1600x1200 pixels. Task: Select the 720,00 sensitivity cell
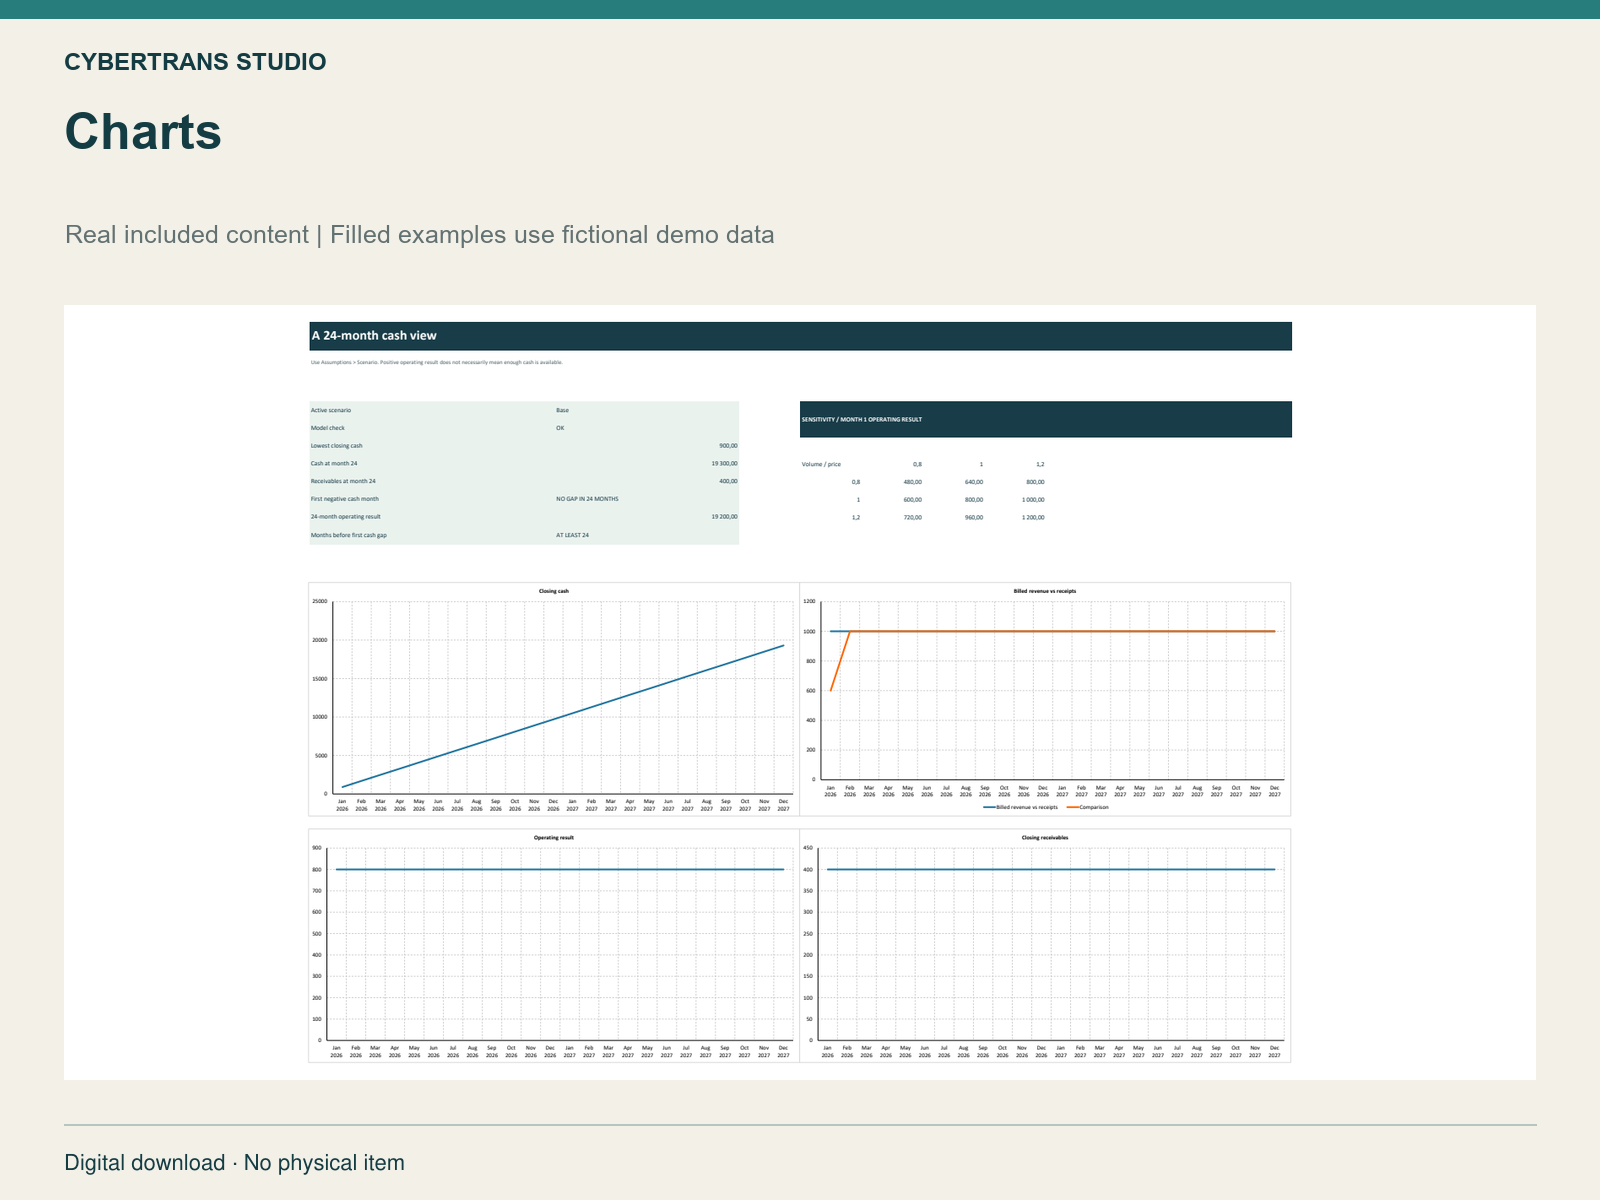(x=912, y=518)
